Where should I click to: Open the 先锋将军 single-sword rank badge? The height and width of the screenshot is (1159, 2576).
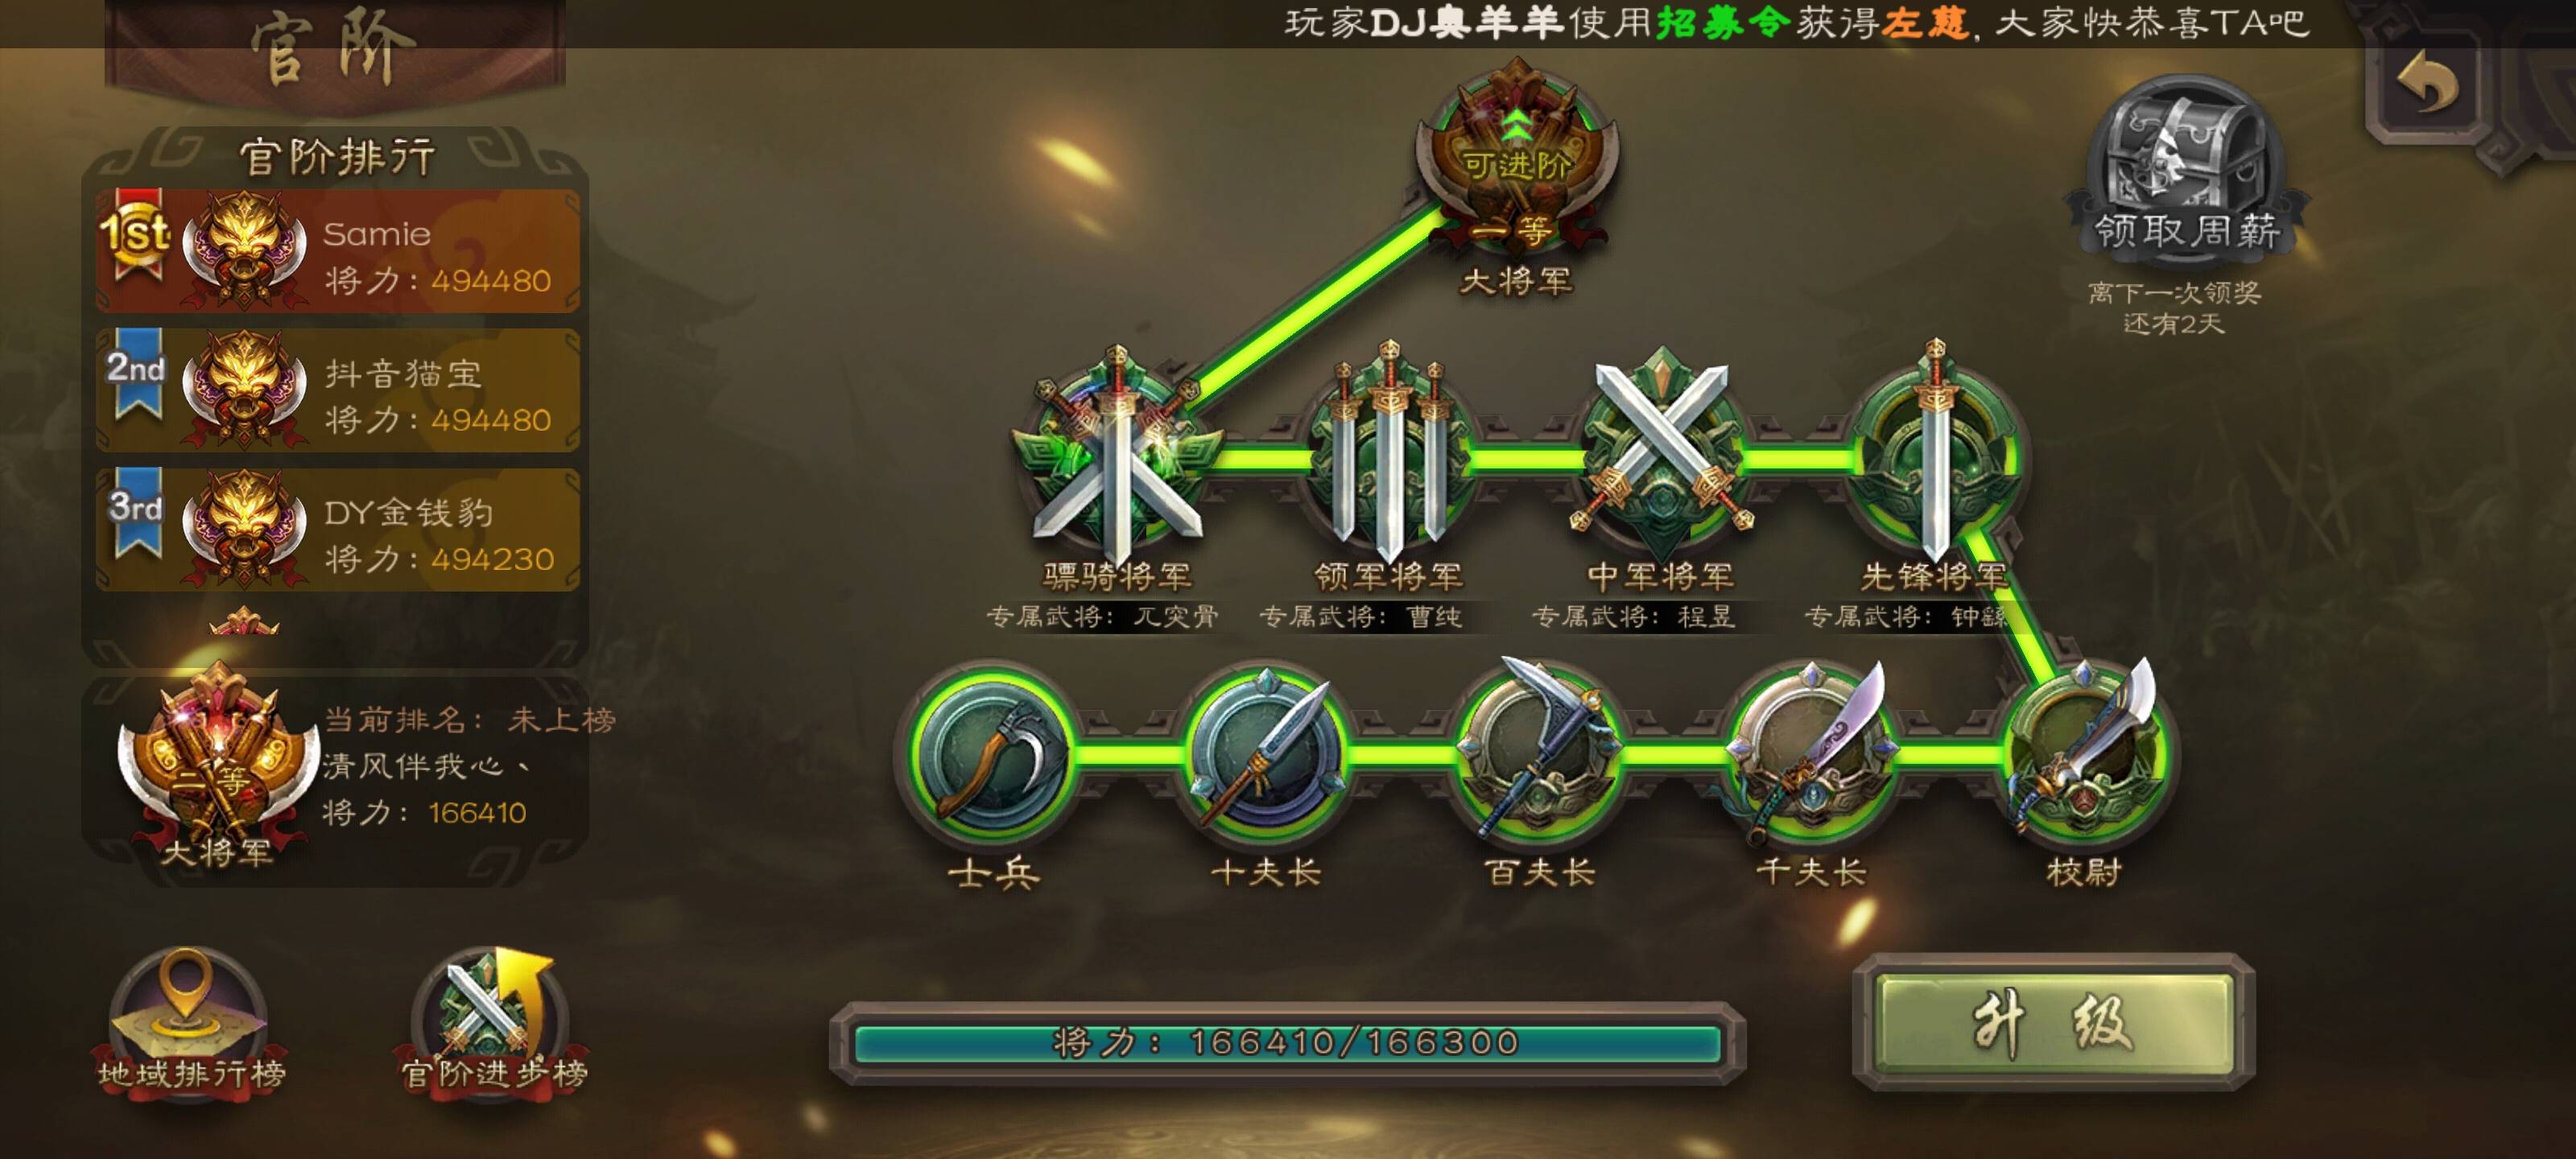(1934, 456)
